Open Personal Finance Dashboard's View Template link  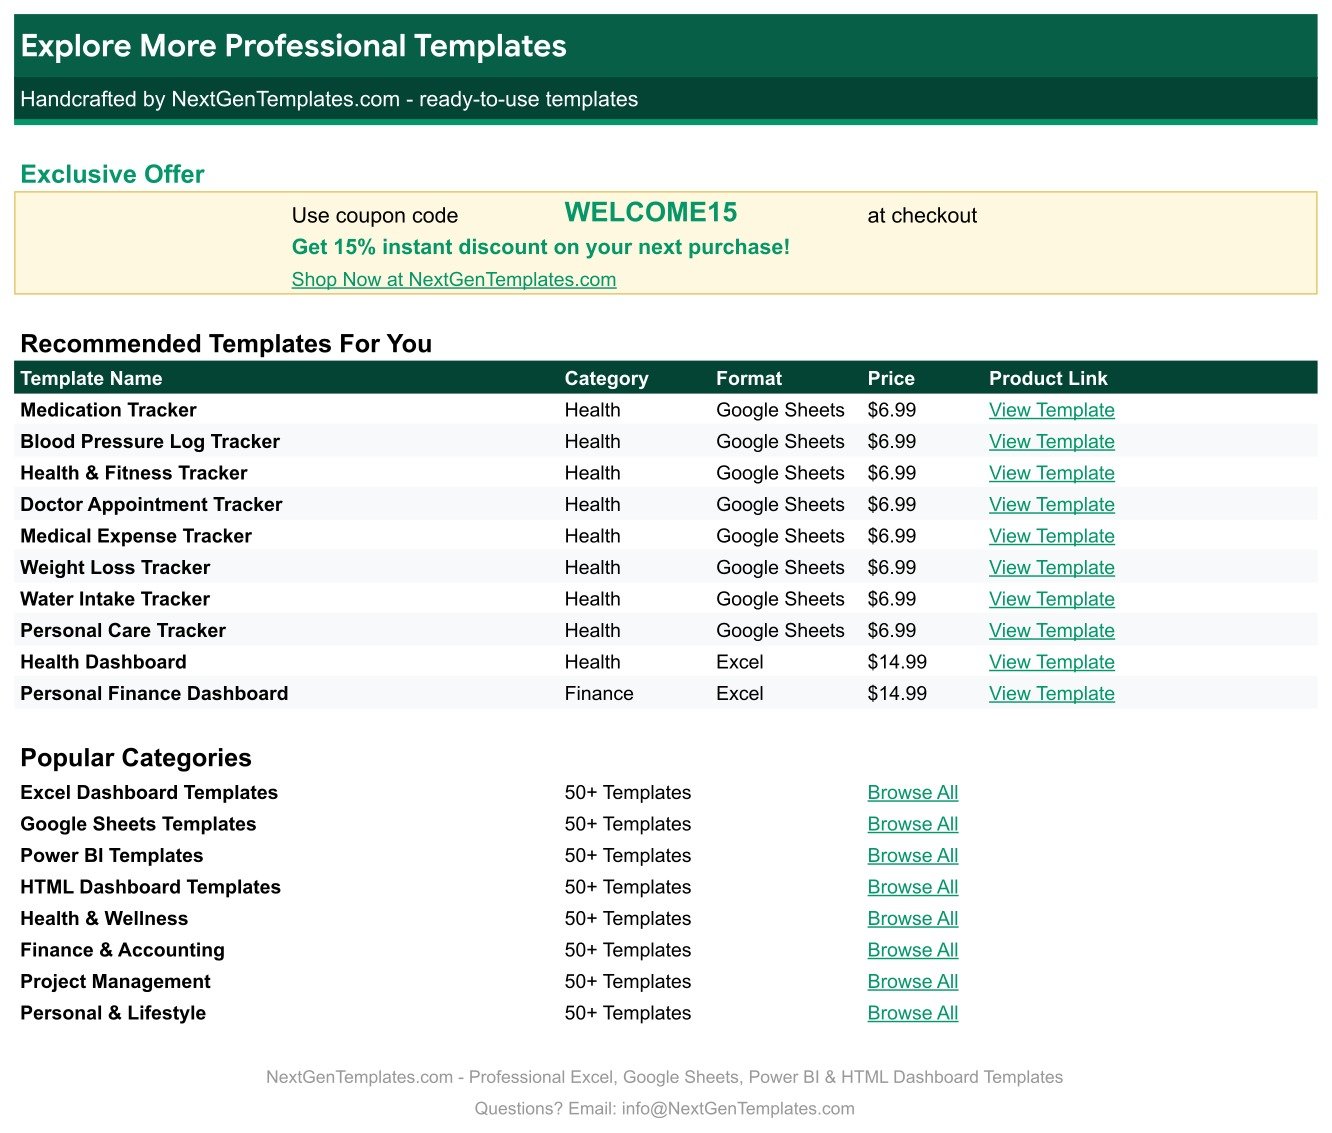point(1051,694)
